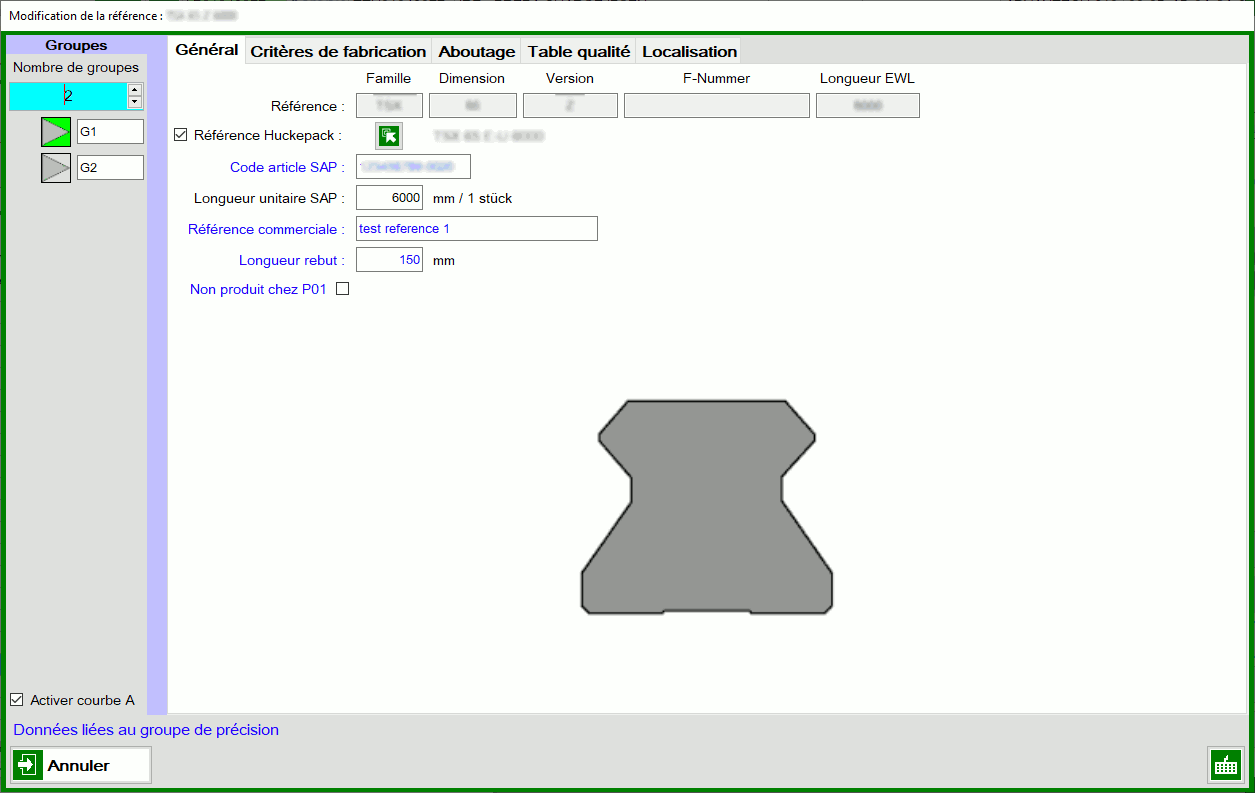Viewport: 1255px width, 793px height.
Task: Click the G1 group name field
Action: pos(110,131)
